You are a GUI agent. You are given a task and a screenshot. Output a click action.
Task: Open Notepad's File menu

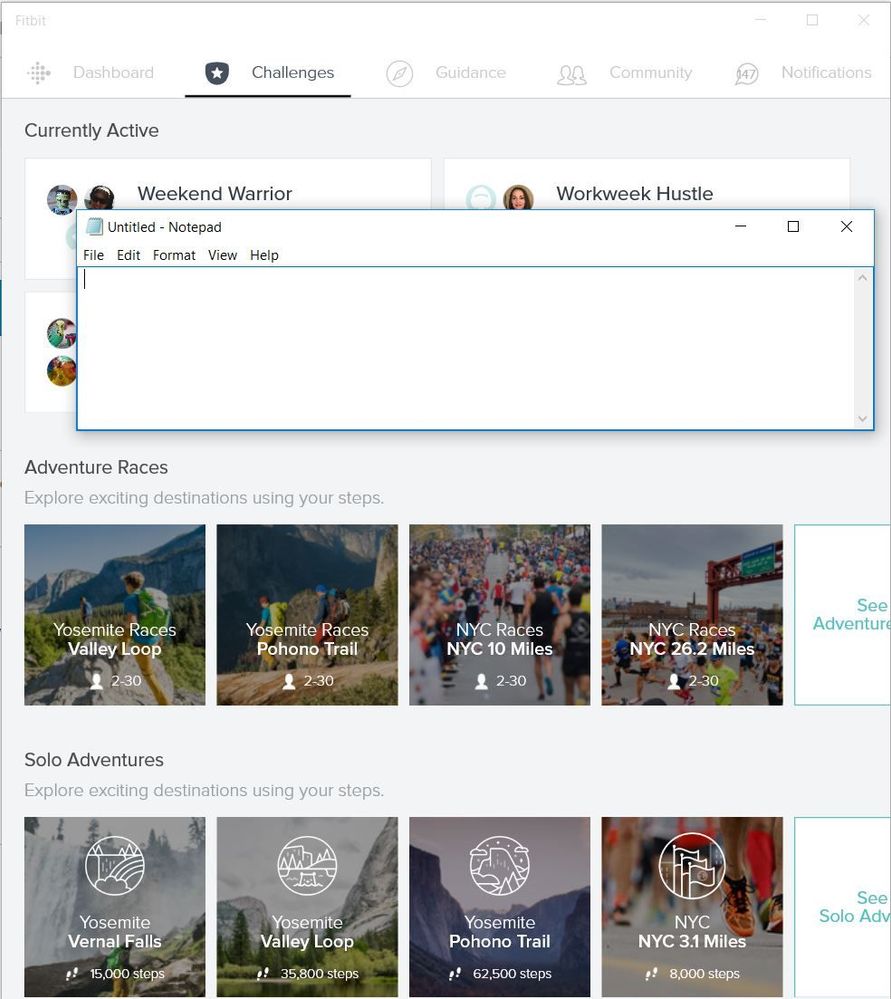(x=93, y=255)
